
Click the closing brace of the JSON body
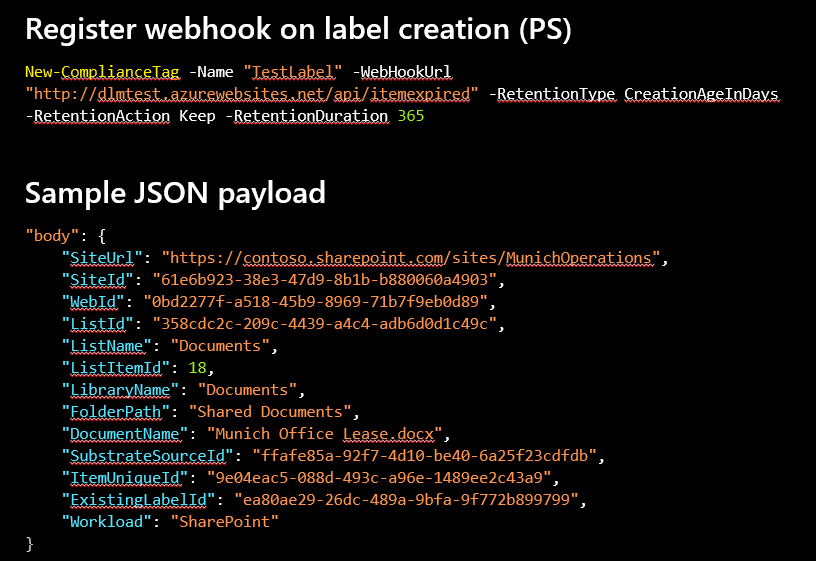30,544
